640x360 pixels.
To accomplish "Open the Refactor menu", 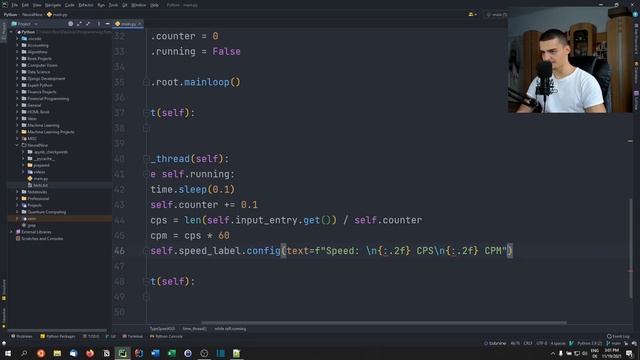I will click(86, 5).
